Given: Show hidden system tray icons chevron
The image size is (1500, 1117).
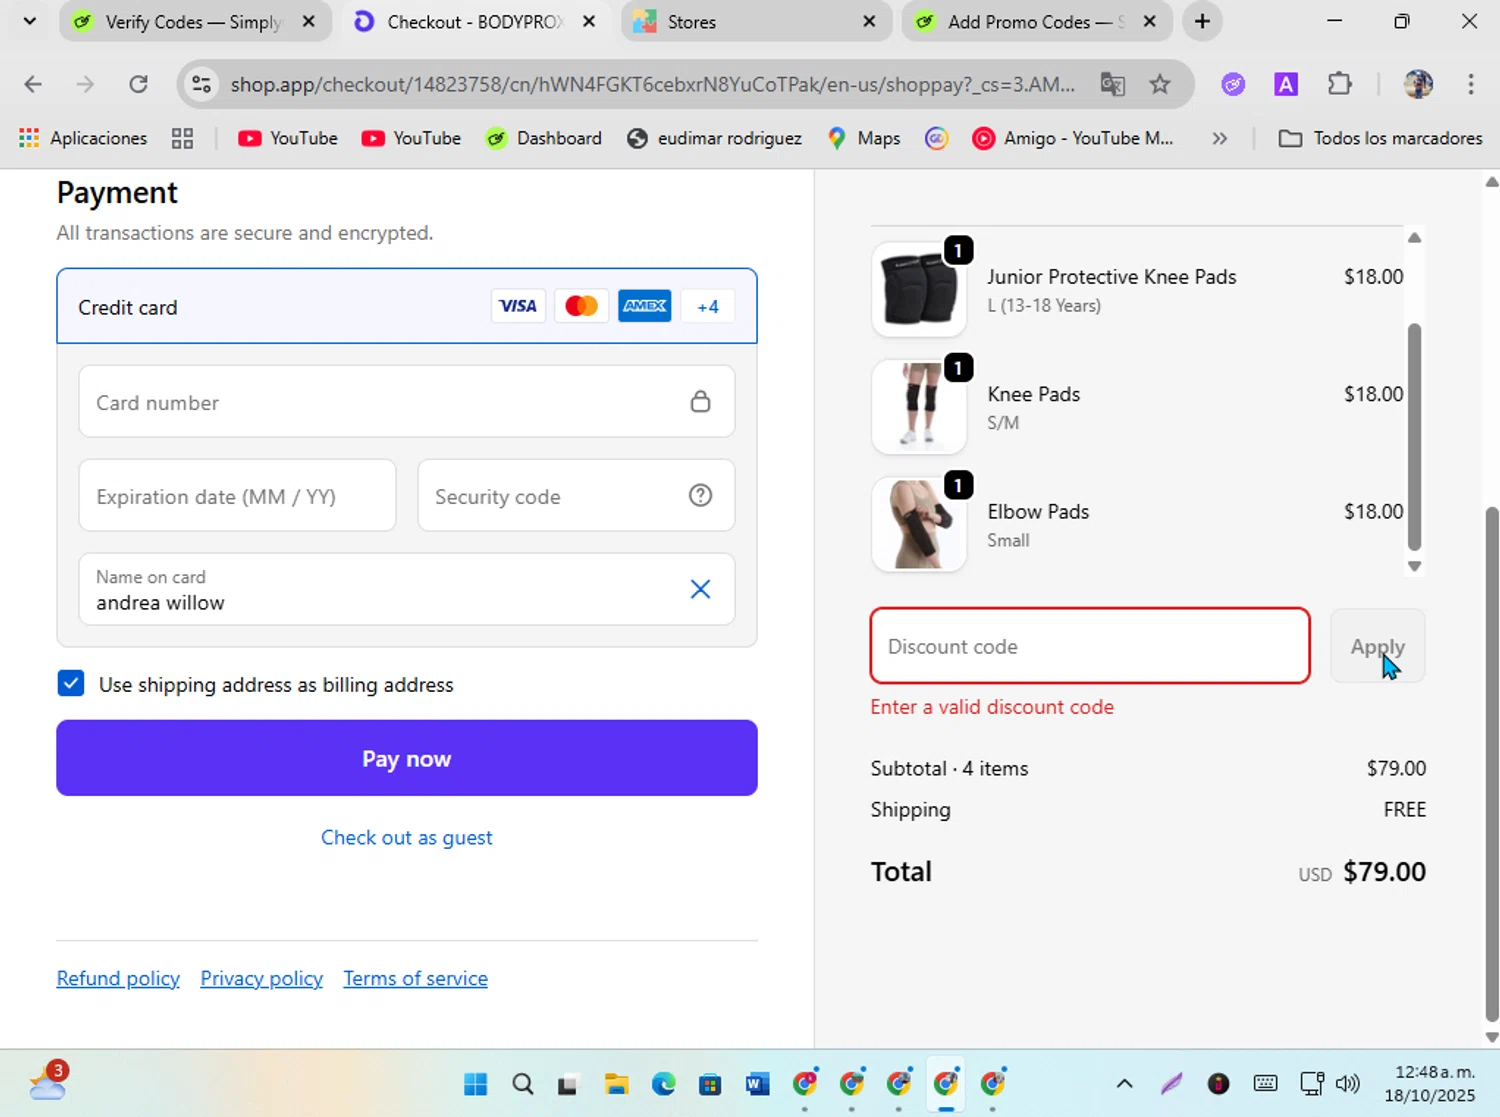Looking at the screenshot, I should point(1124,1083).
